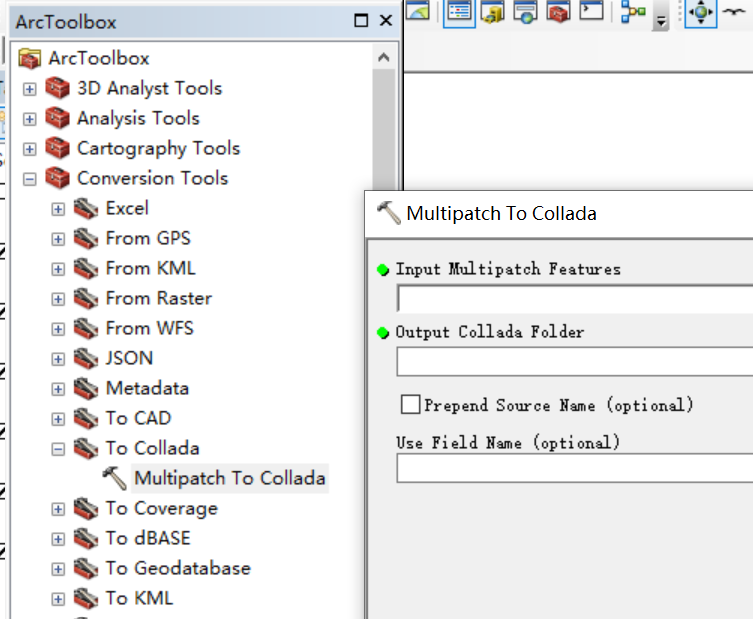Viewport: 753px width, 619px height.
Task: Select the To KML toolset label
Action: tap(139, 598)
